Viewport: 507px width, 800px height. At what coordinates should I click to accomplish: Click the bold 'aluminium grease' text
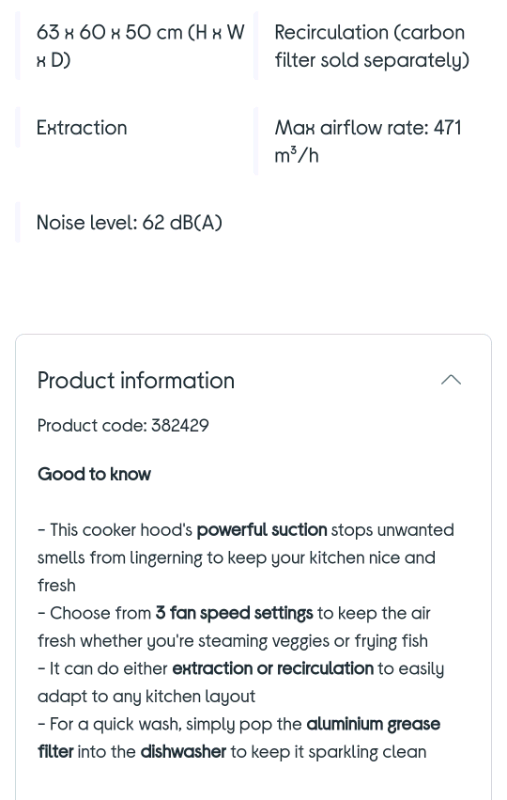coord(373,724)
